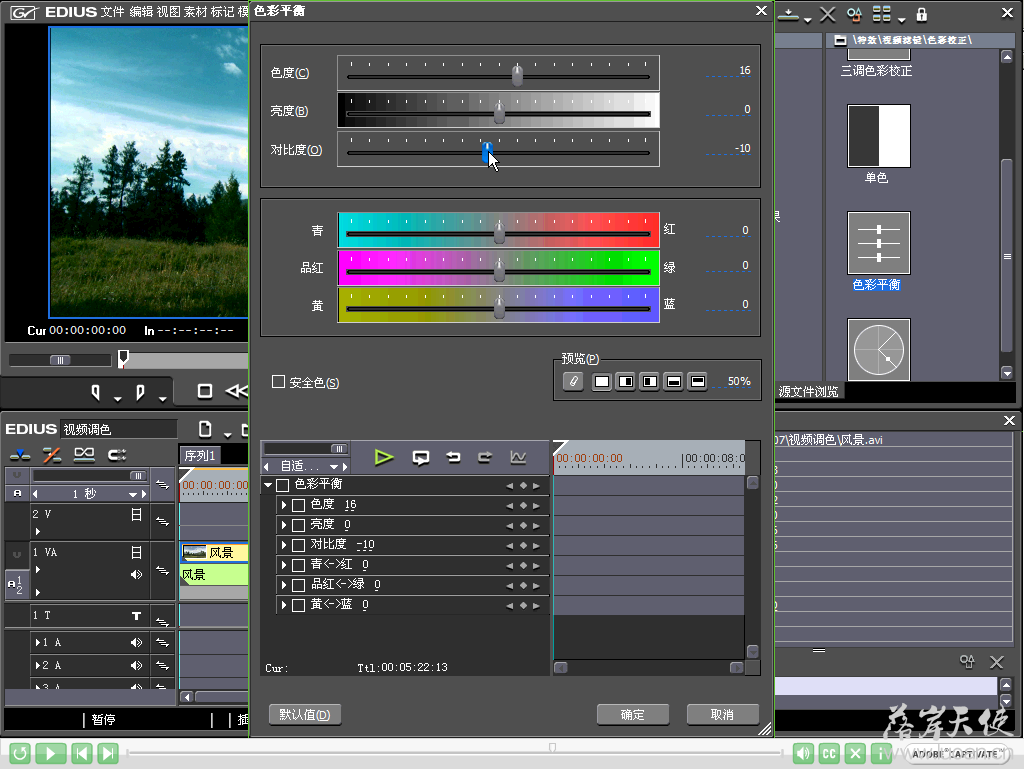Tick the keyframe checkbox for 黄<->蓝
This screenshot has width=1024, height=769.
point(298,606)
